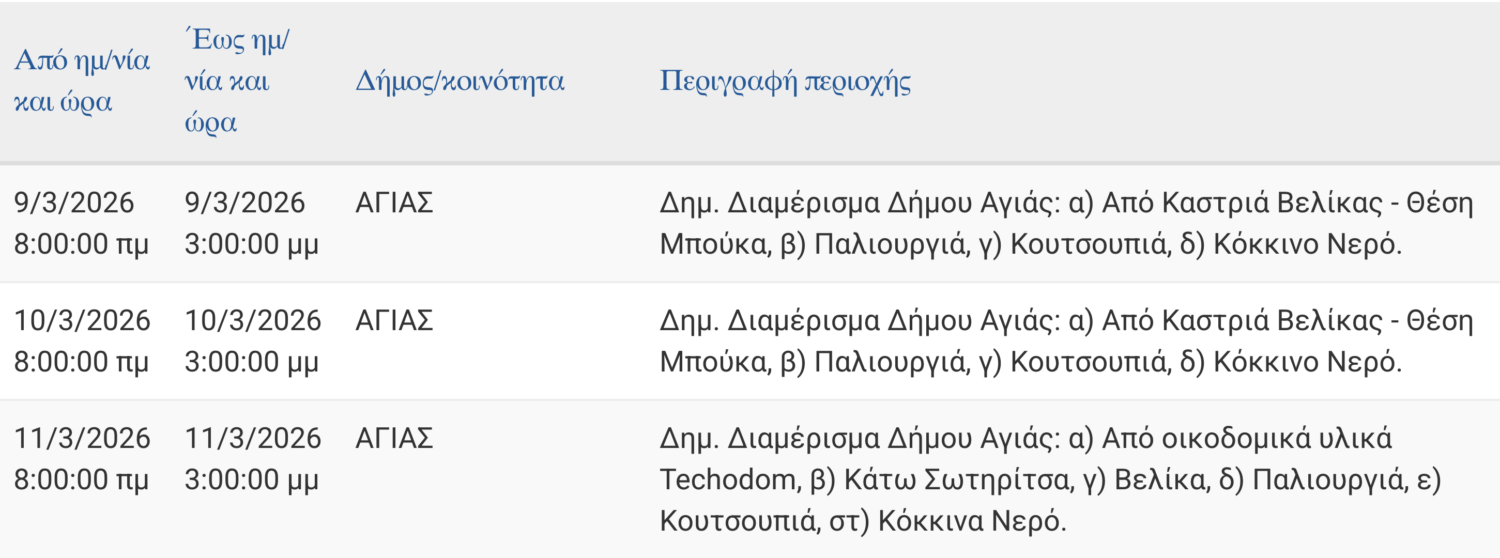Select the 11/3/2026 3:00:00 μμ end cell
This screenshot has width=1500, height=558.
(x=253, y=458)
